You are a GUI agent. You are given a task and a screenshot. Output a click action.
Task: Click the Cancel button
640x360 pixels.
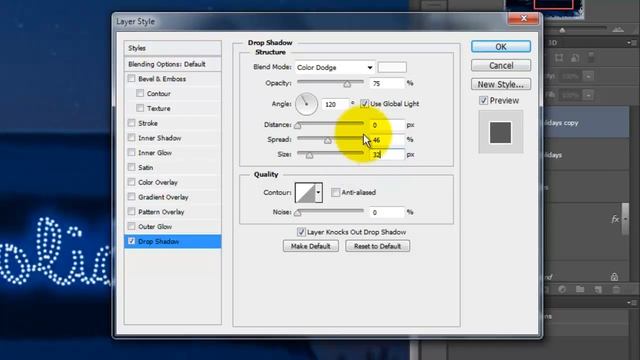pos(501,65)
